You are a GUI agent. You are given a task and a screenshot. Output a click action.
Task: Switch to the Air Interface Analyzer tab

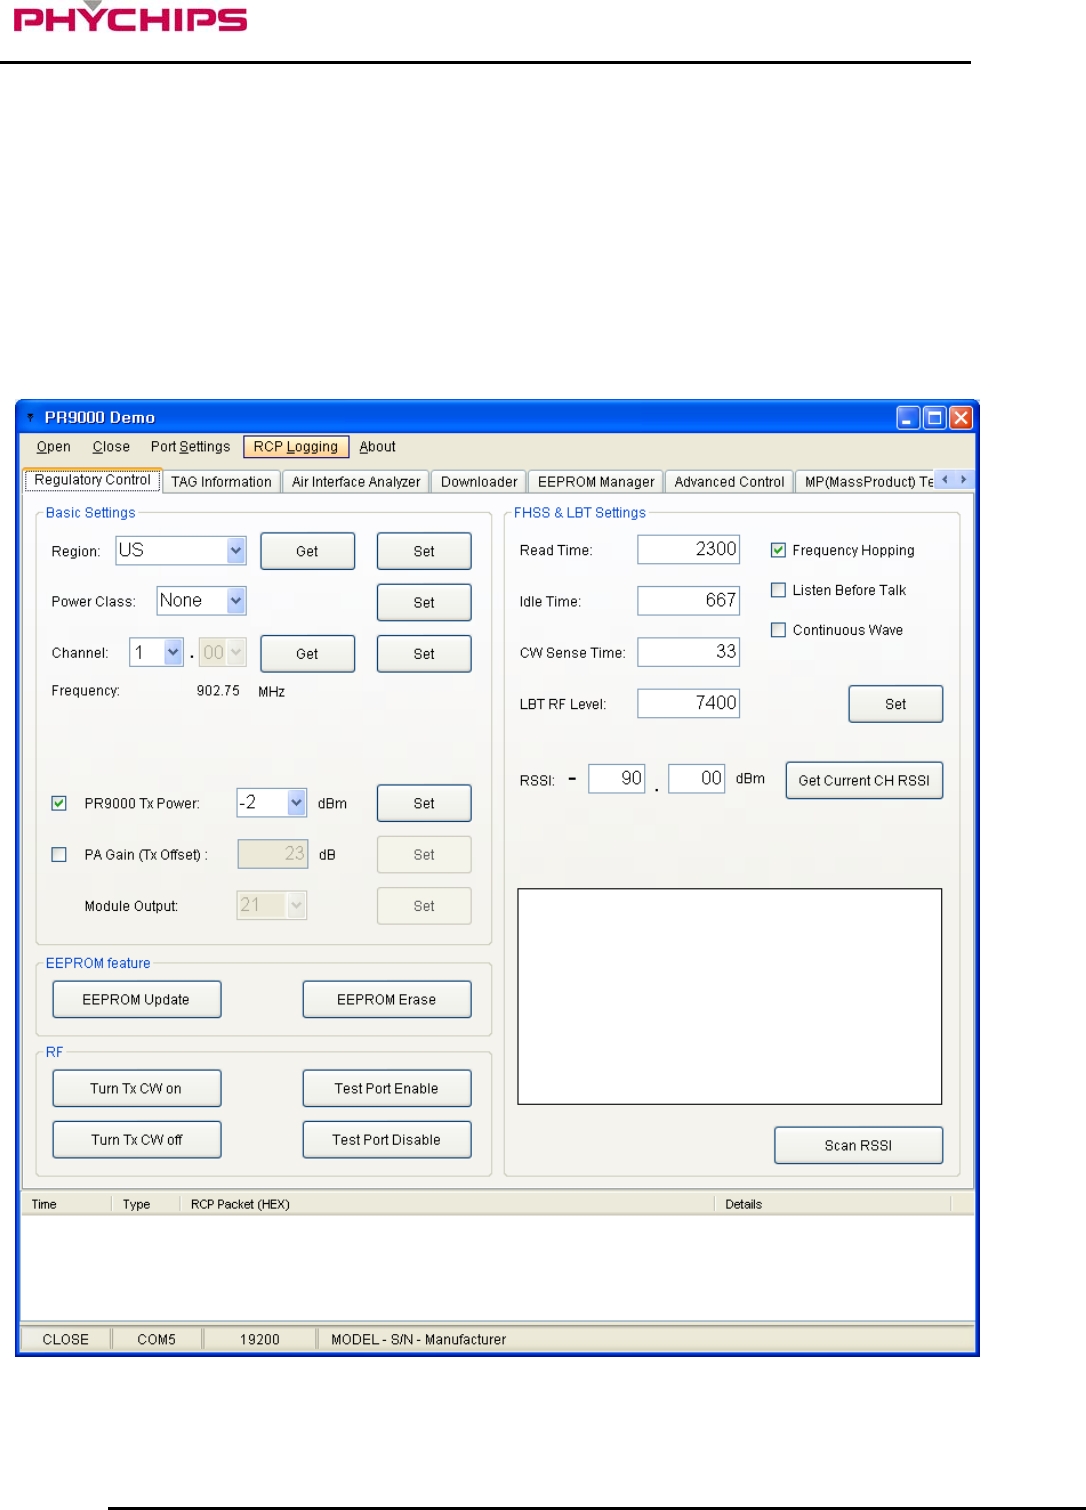tap(356, 482)
